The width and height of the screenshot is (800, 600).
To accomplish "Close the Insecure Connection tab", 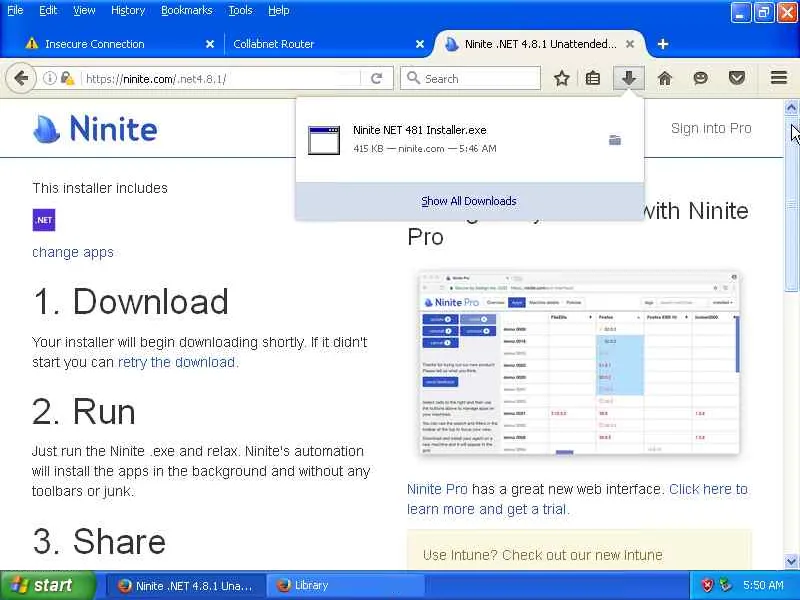I will (x=210, y=44).
